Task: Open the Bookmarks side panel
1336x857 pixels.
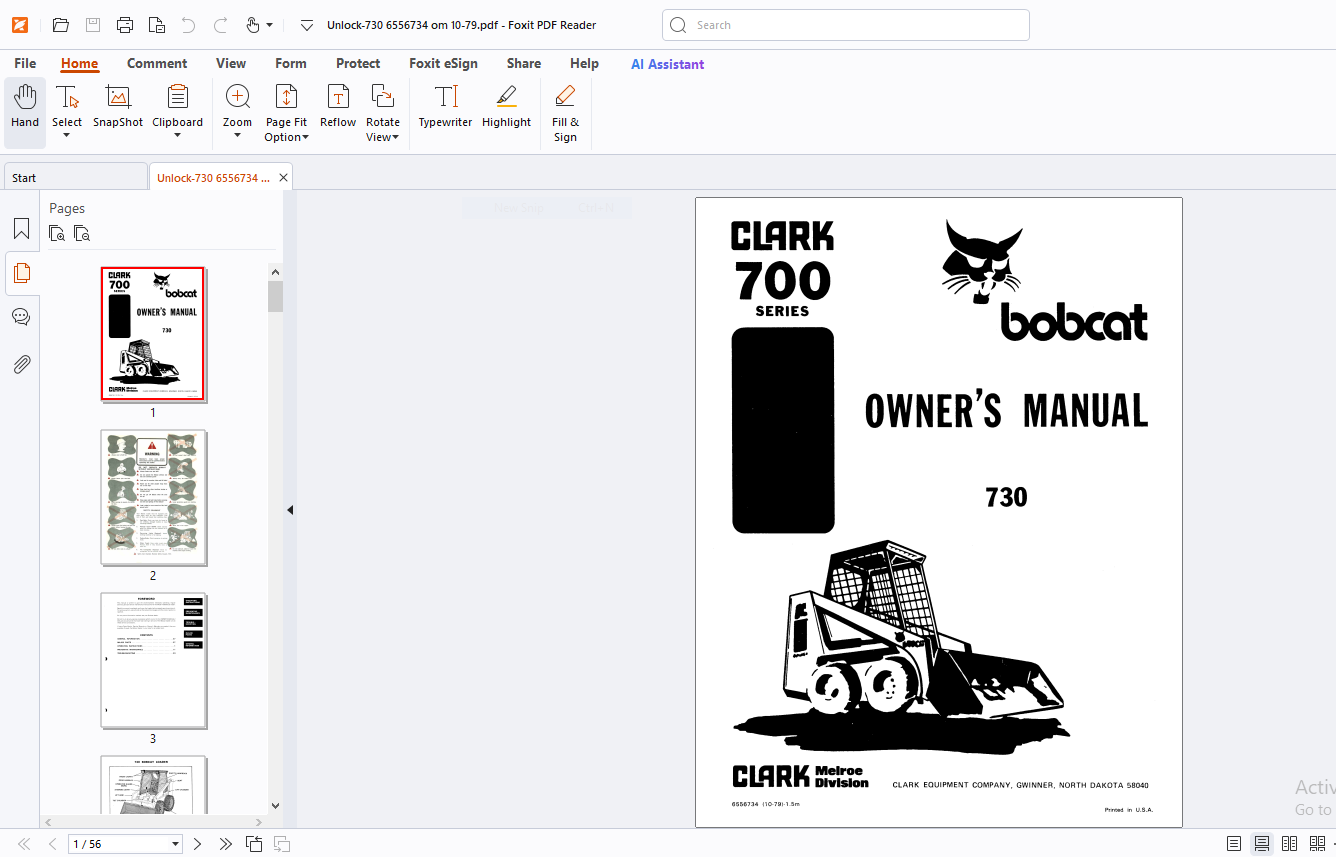Action: [21, 229]
